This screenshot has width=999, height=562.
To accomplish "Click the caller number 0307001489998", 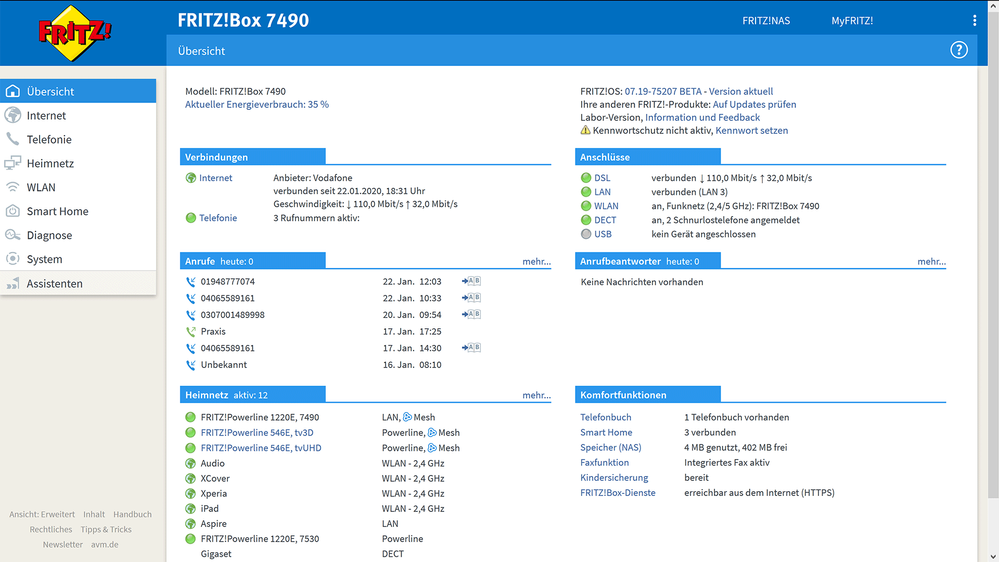I will tap(233, 315).
